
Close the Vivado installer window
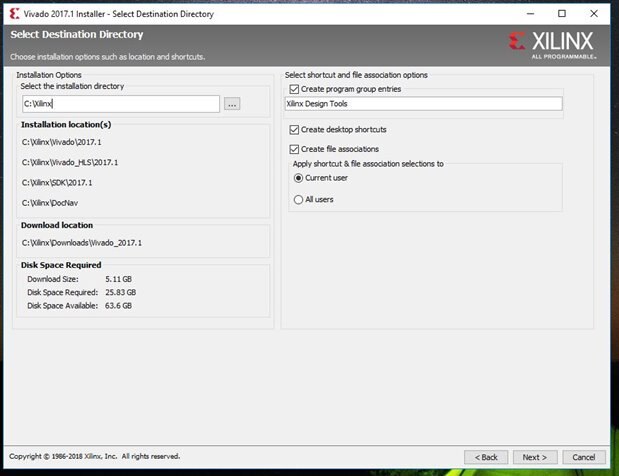(594, 14)
